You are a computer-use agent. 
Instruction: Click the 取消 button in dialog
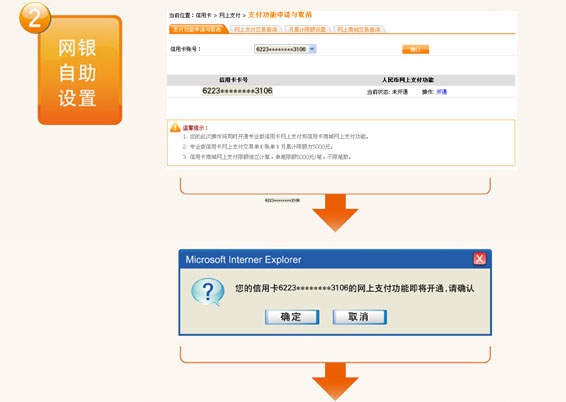coord(360,317)
